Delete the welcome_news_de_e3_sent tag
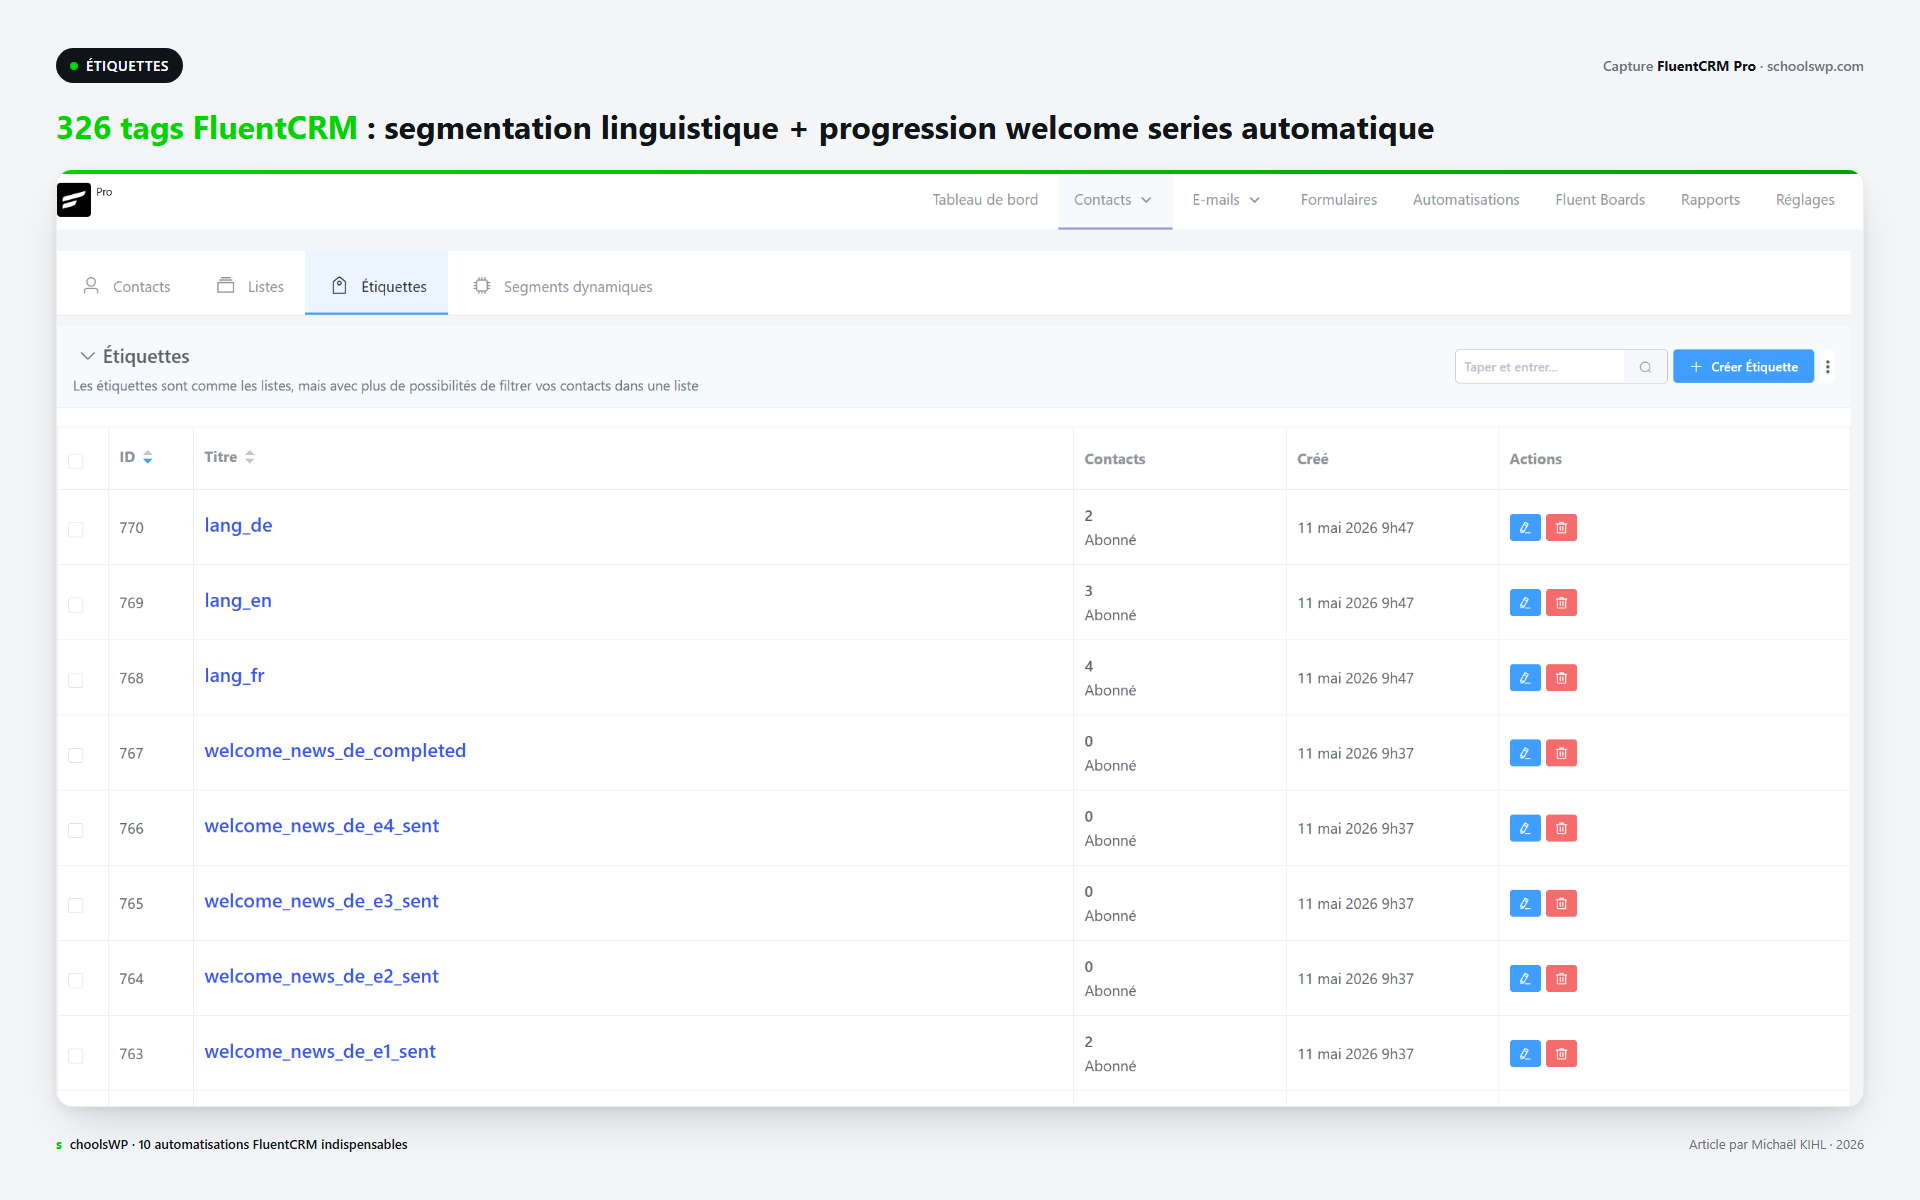Screen dimensions: 1920x1200 1561,903
